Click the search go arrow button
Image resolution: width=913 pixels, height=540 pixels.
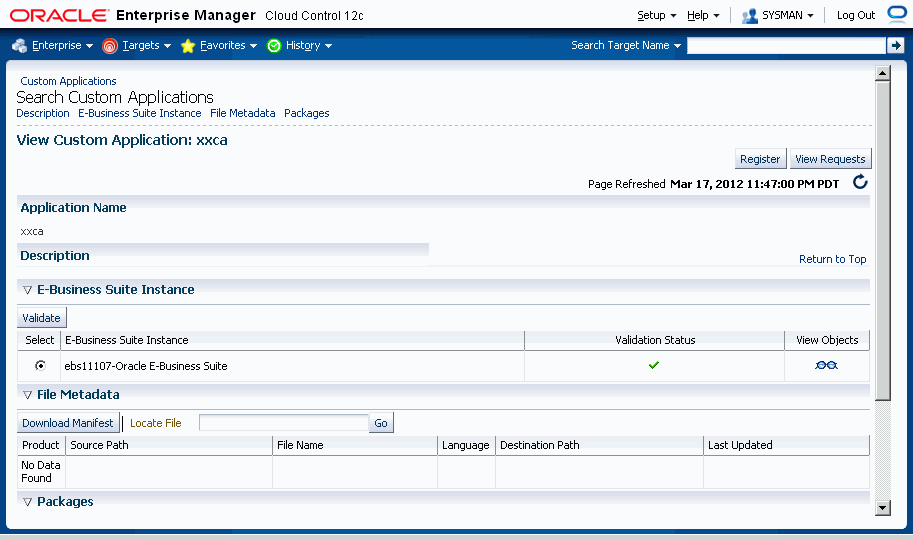click(895, 45)
